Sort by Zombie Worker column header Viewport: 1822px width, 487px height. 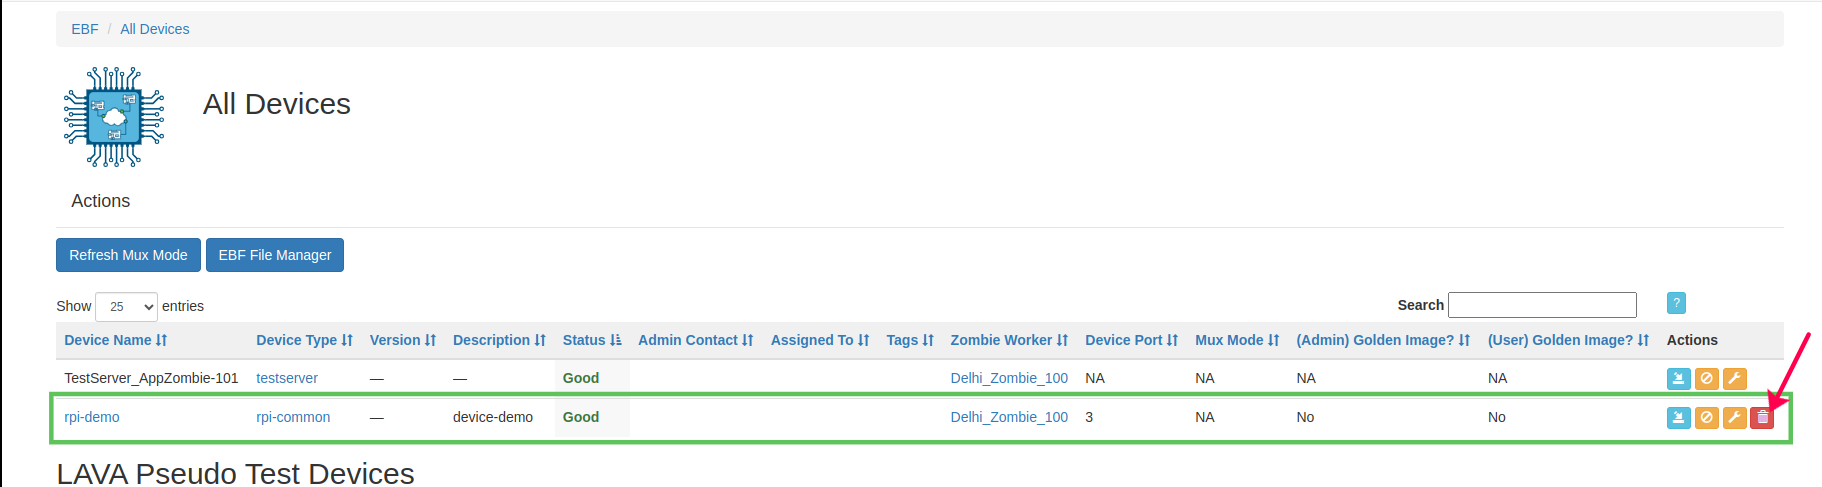[x=1008, y=340]
